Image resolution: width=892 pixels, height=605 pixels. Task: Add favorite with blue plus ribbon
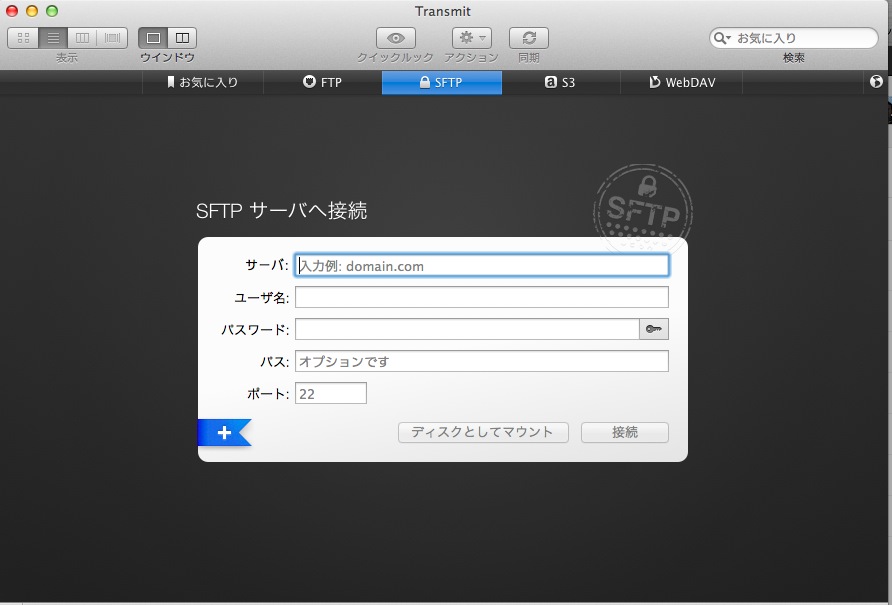[x=224, y=433]
